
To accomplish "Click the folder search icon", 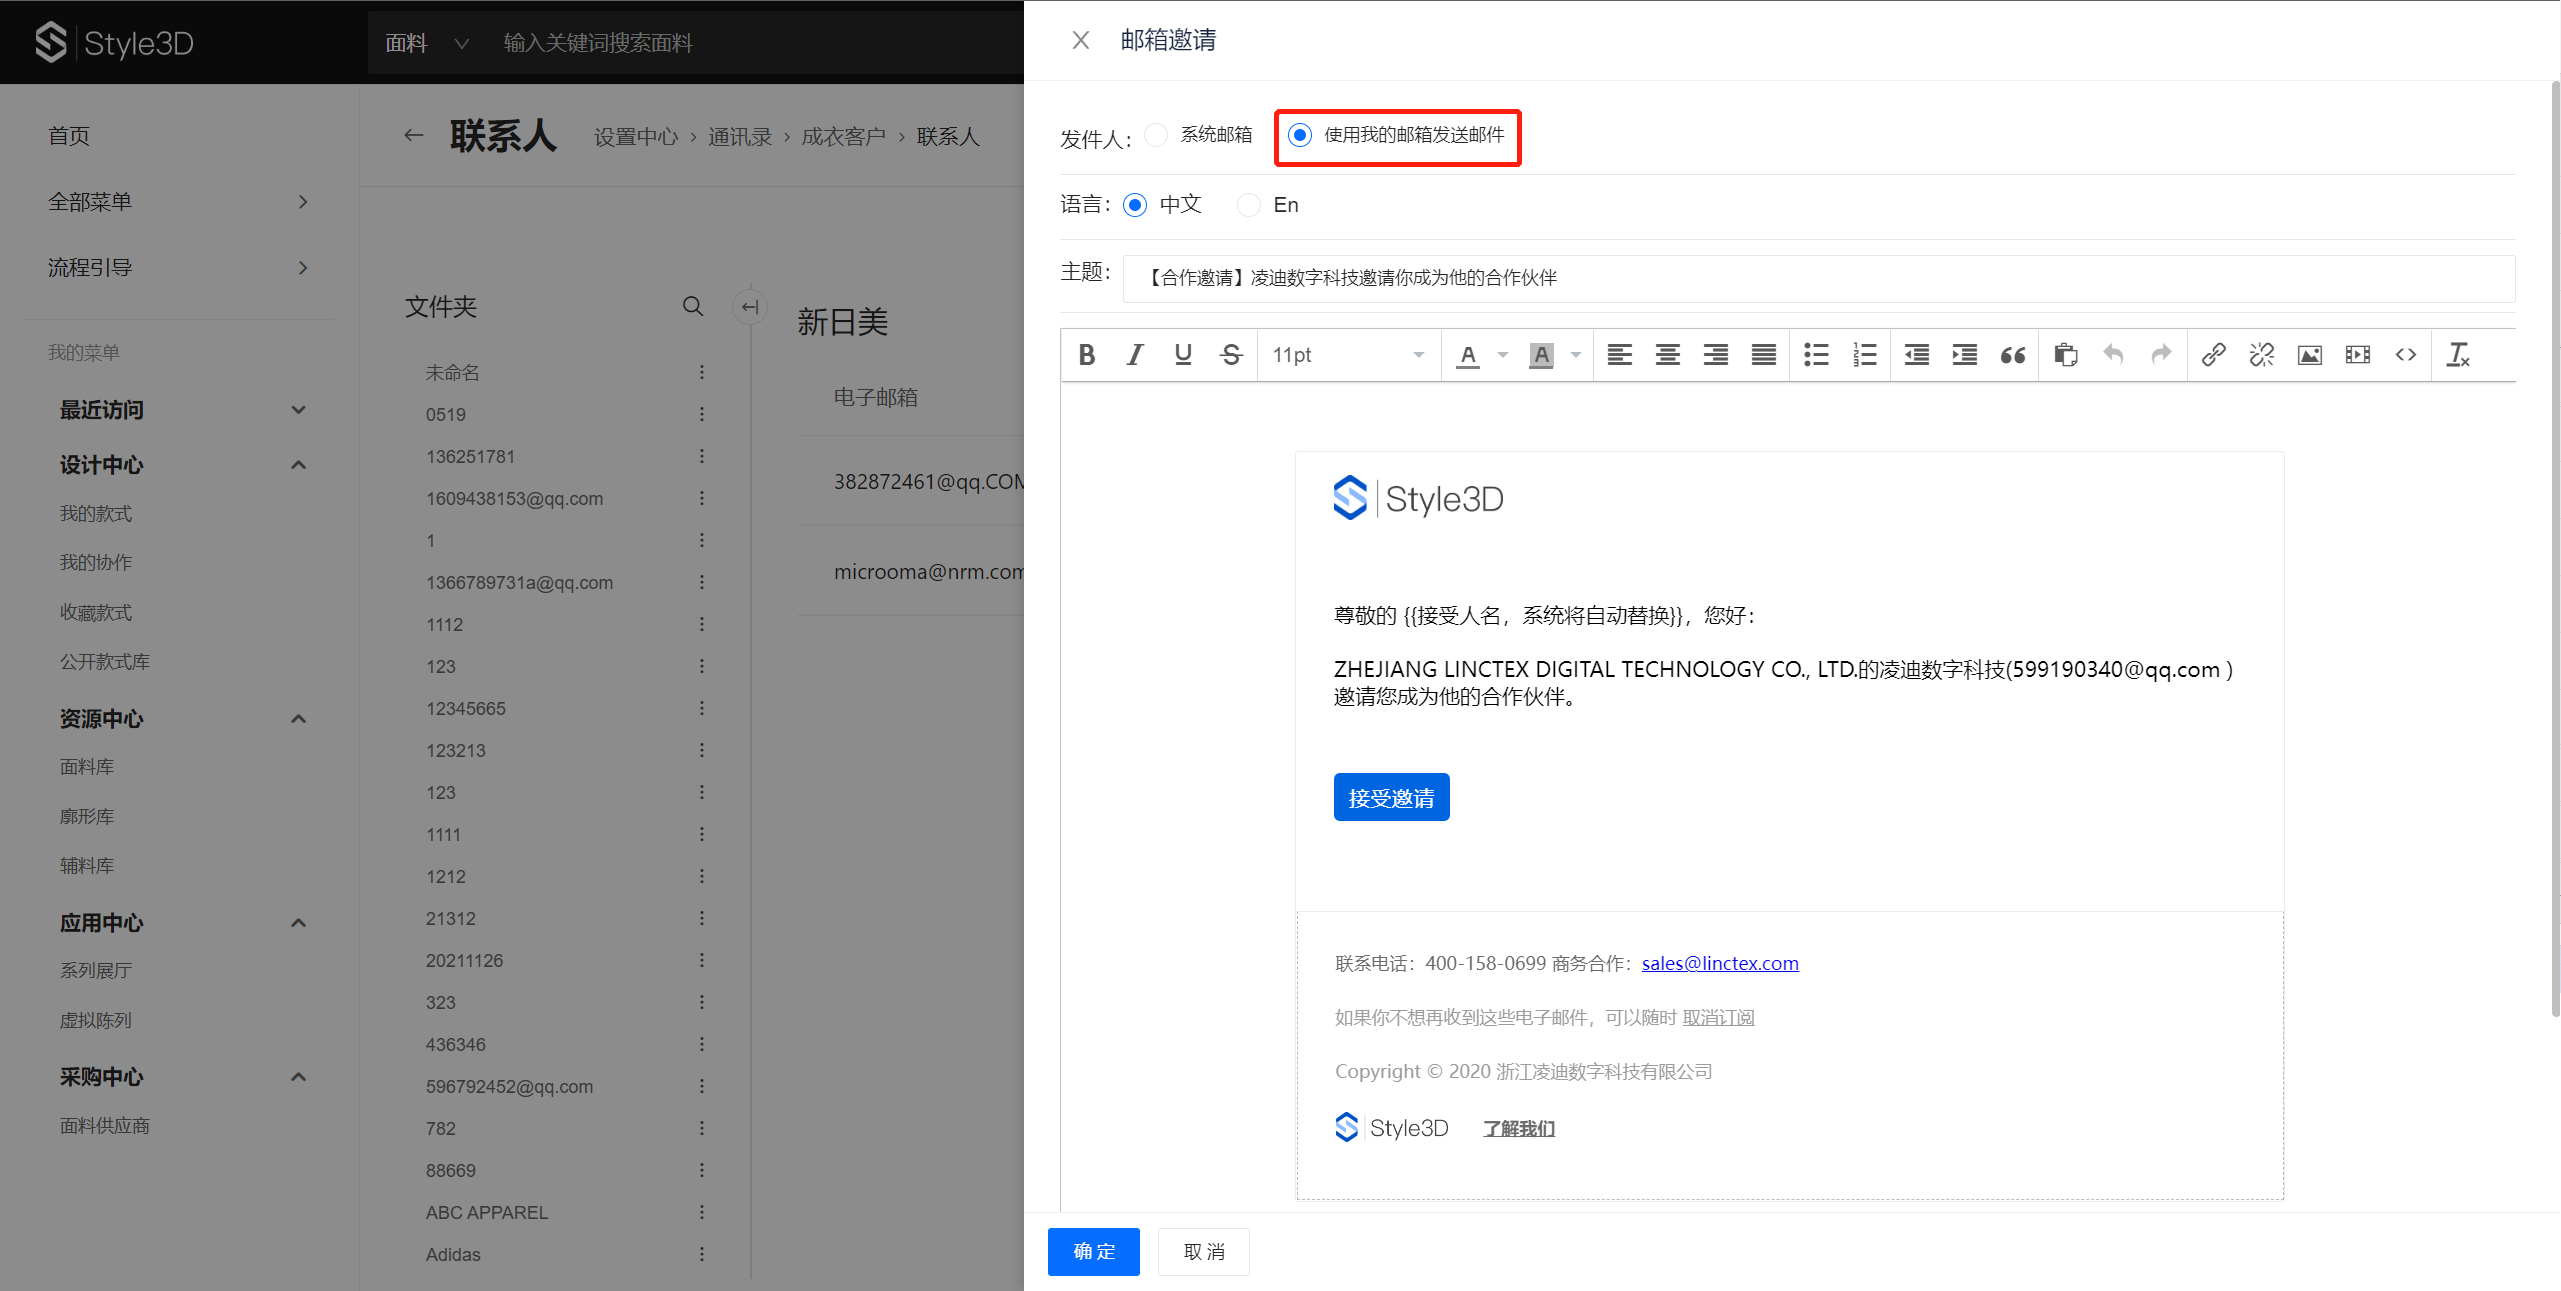I will 692,306.
